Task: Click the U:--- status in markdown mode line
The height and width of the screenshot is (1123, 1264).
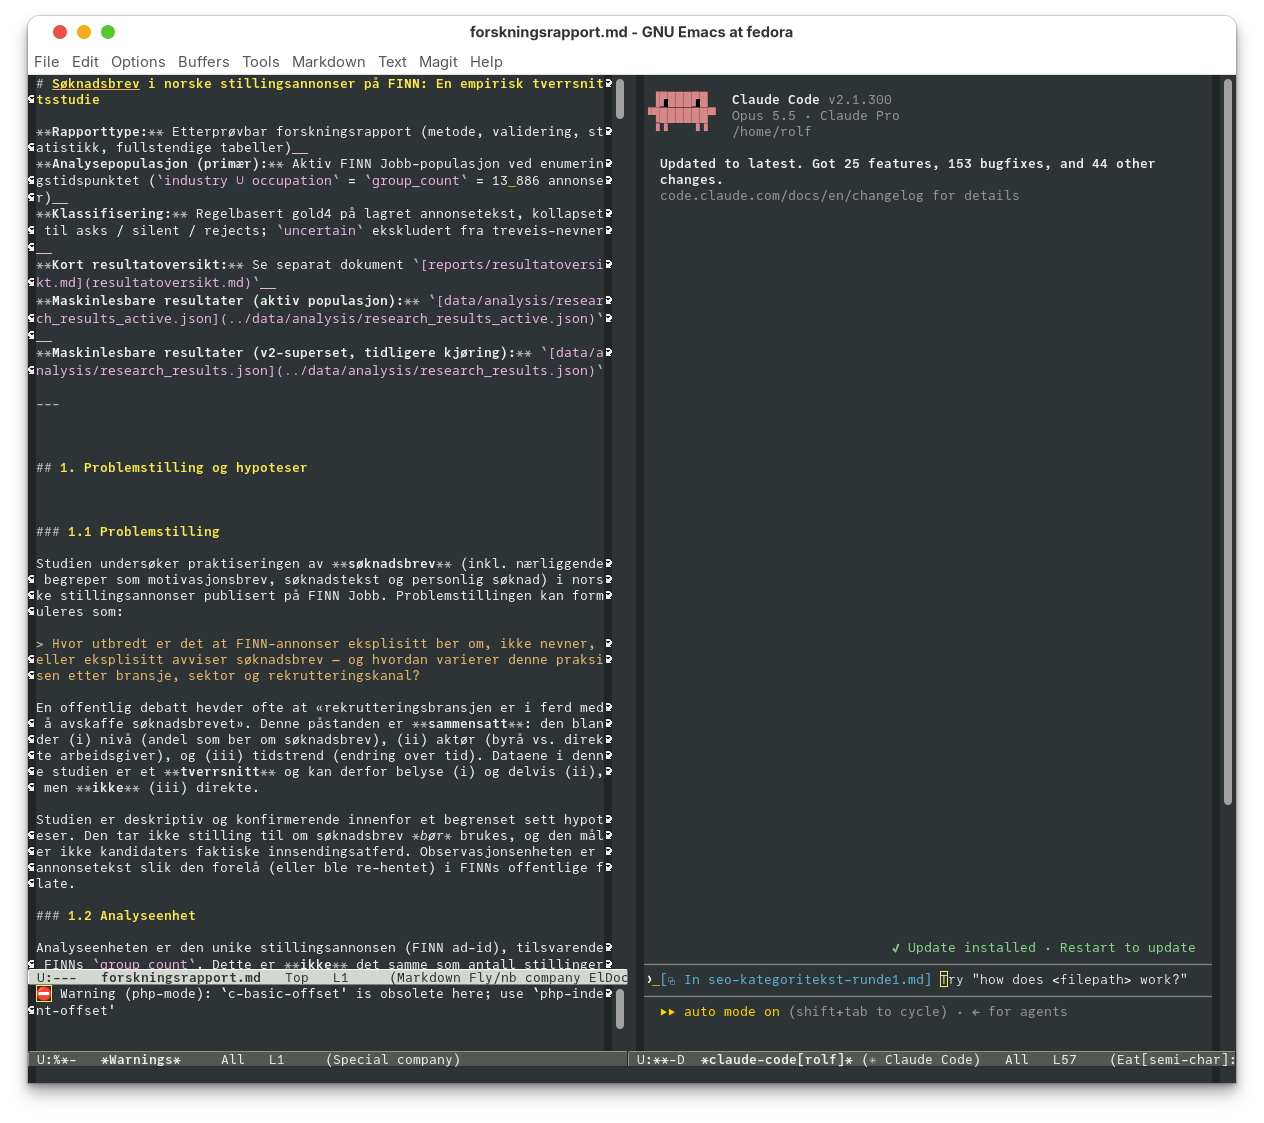Action: [56, 978]
